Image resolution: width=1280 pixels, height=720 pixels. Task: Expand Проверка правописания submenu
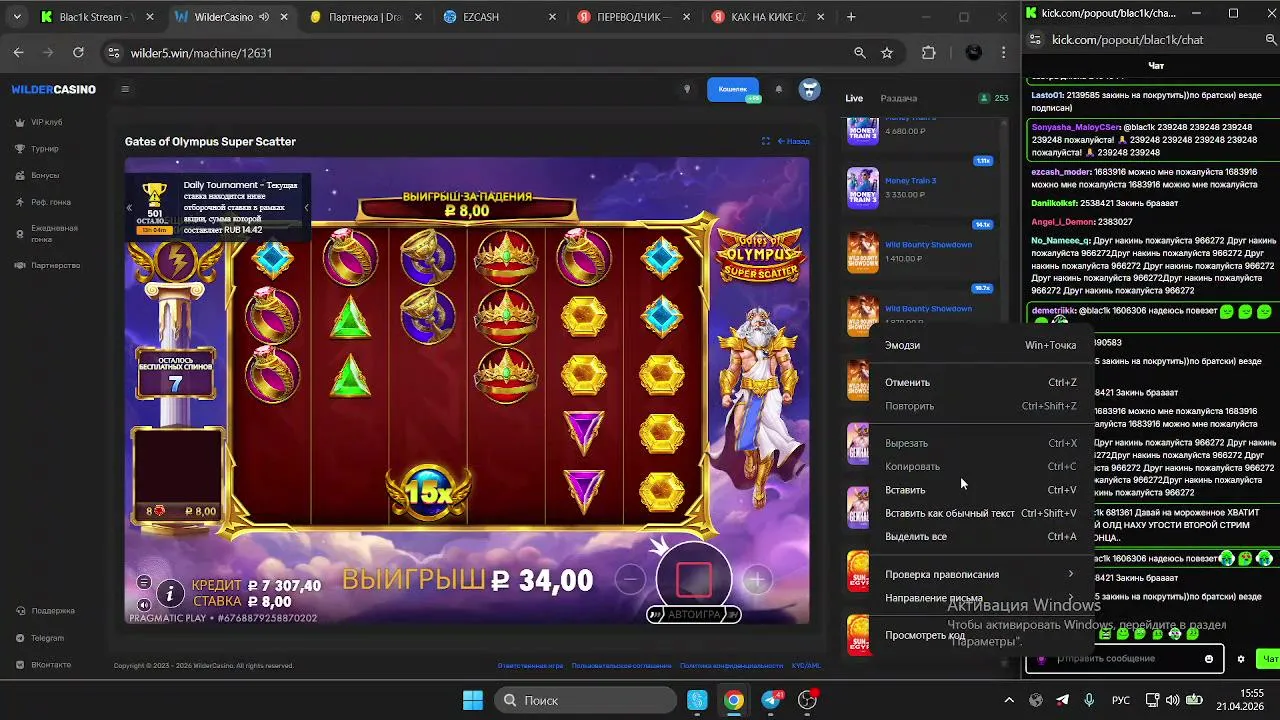980,574
